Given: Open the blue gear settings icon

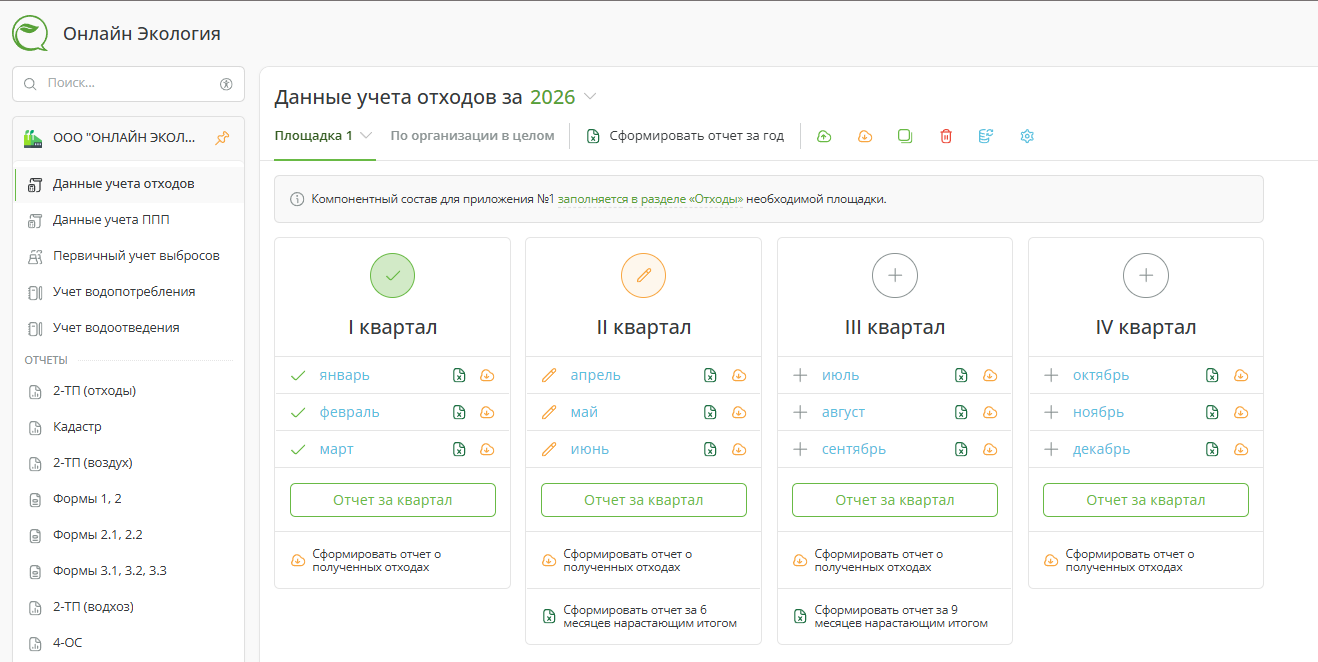Looking at the screenshot, I should (1026, 136).
